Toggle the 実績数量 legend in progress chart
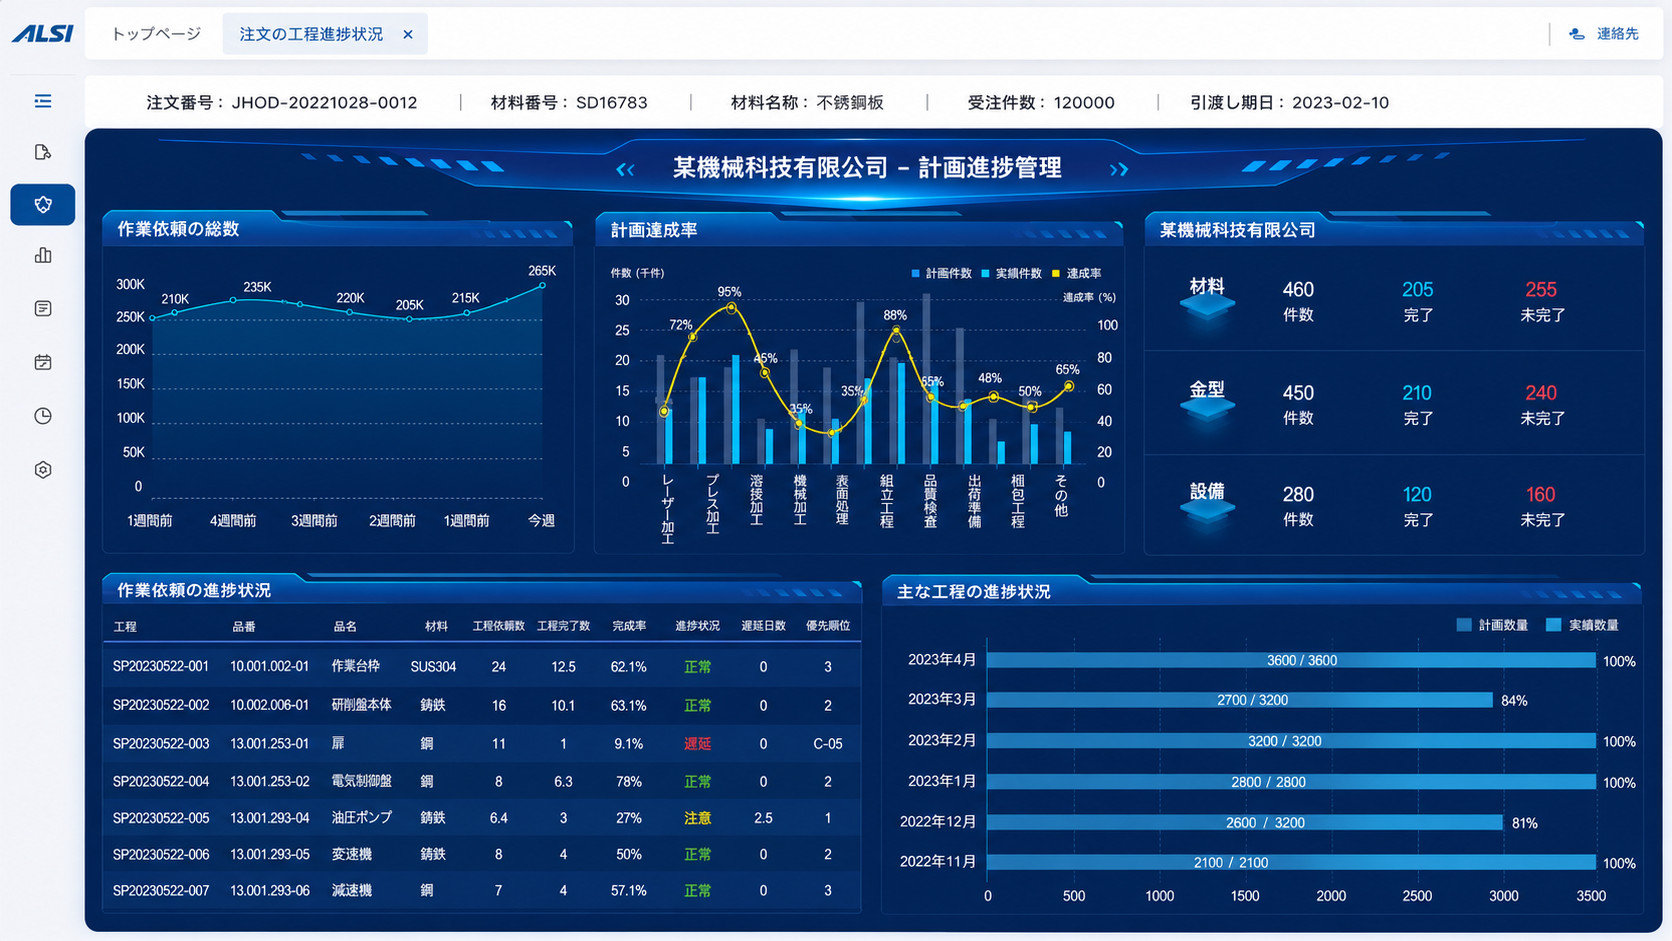Screen dimensions: 1672x941 point(1582,625)
